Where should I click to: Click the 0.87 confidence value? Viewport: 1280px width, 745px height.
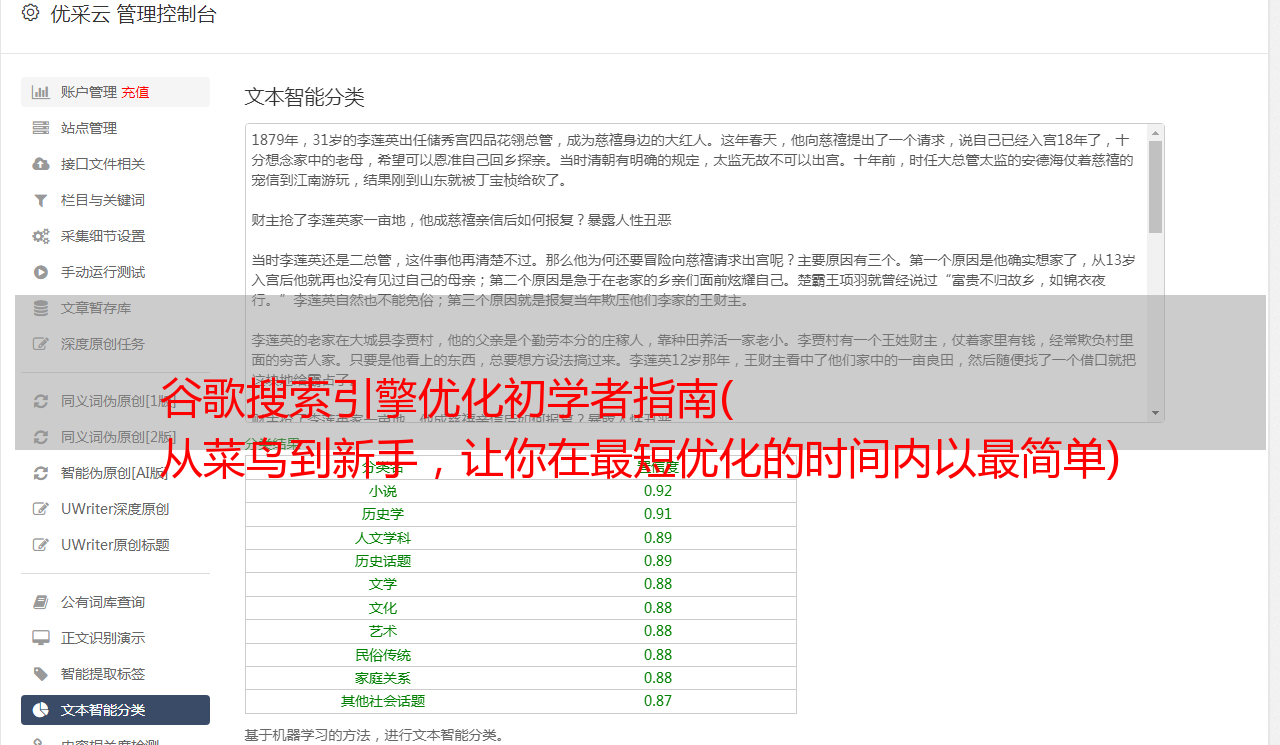(658, 701)
